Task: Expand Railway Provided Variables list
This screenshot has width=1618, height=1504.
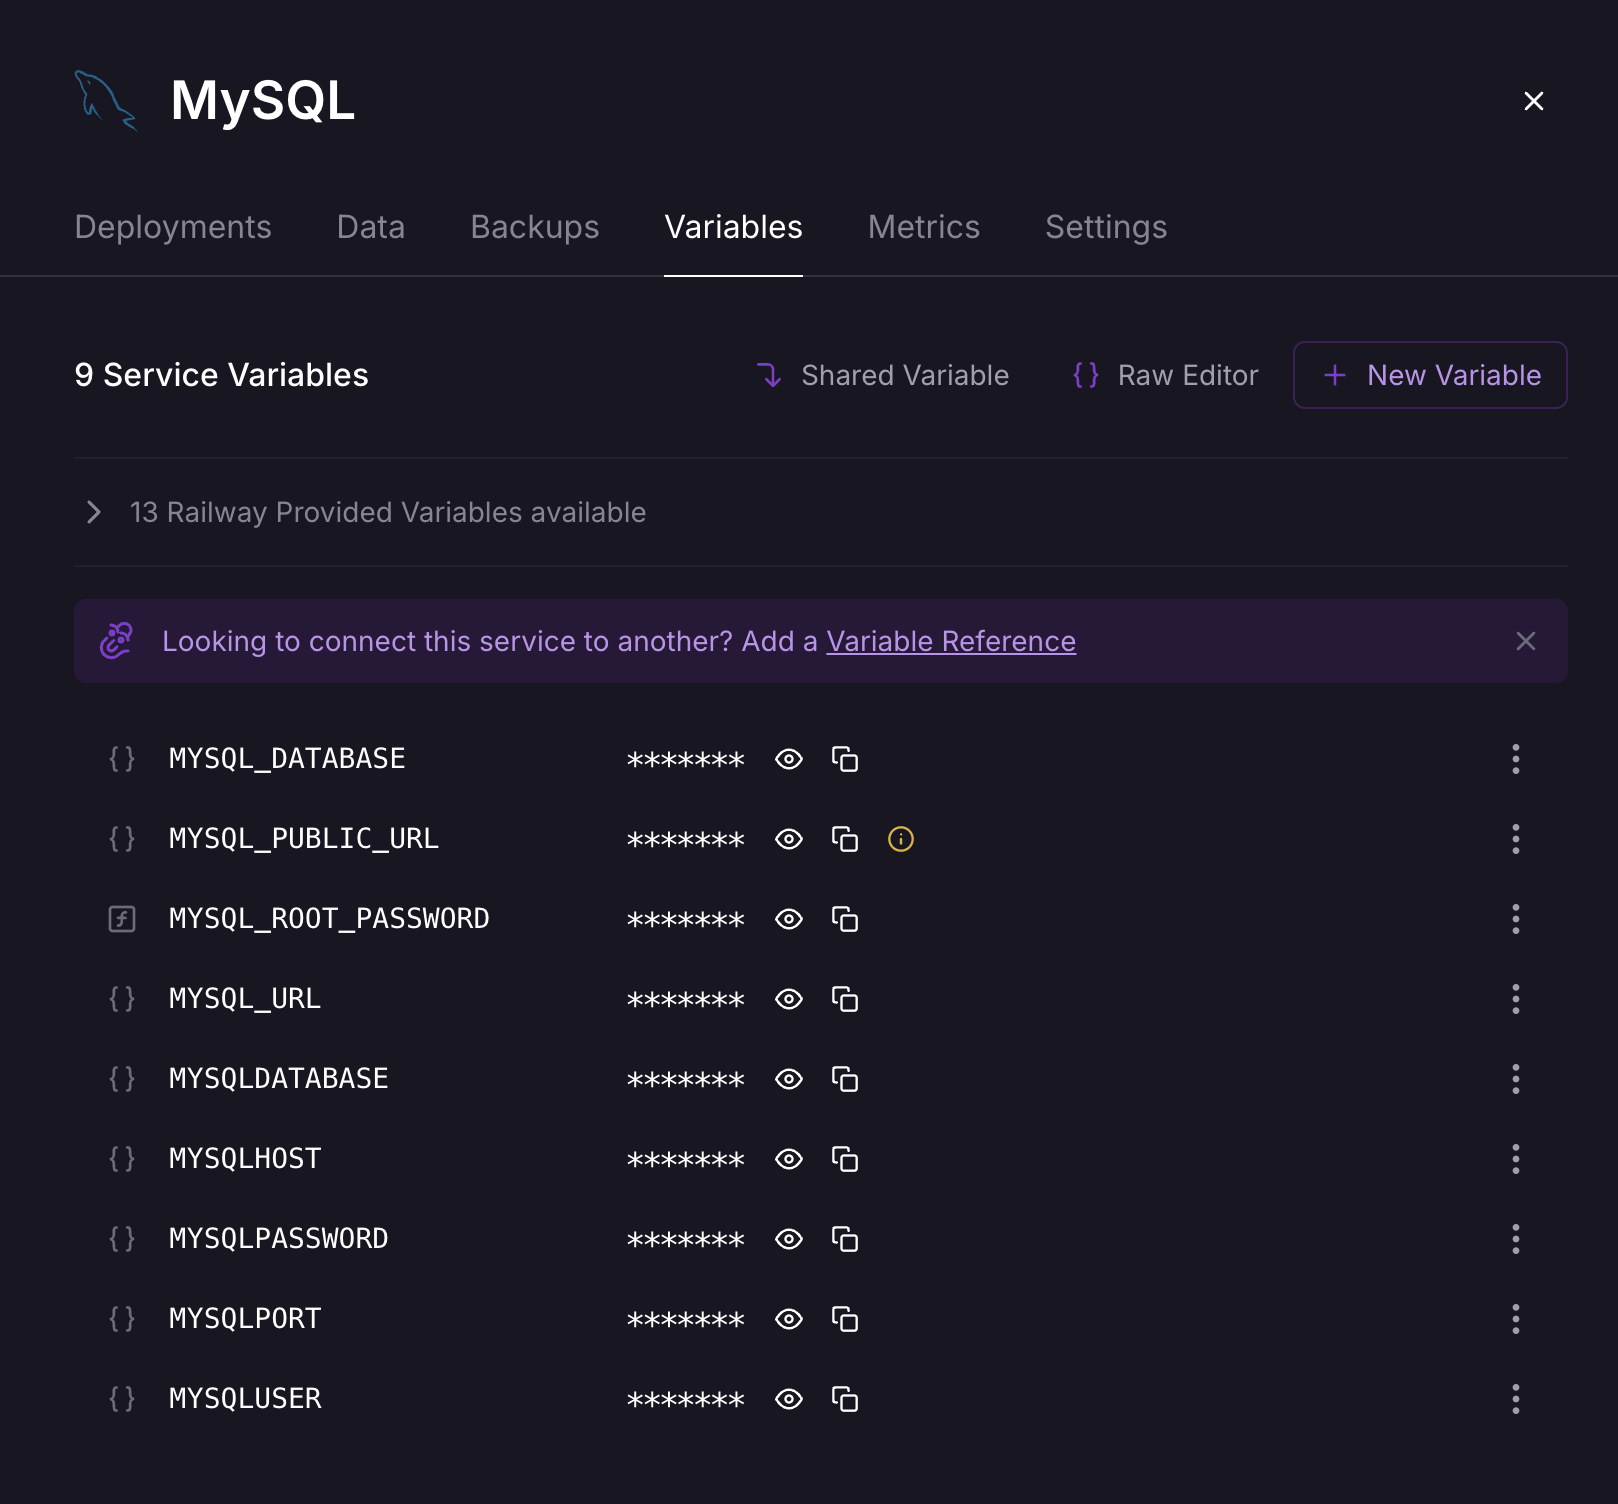Action: (x=94, y=512)
